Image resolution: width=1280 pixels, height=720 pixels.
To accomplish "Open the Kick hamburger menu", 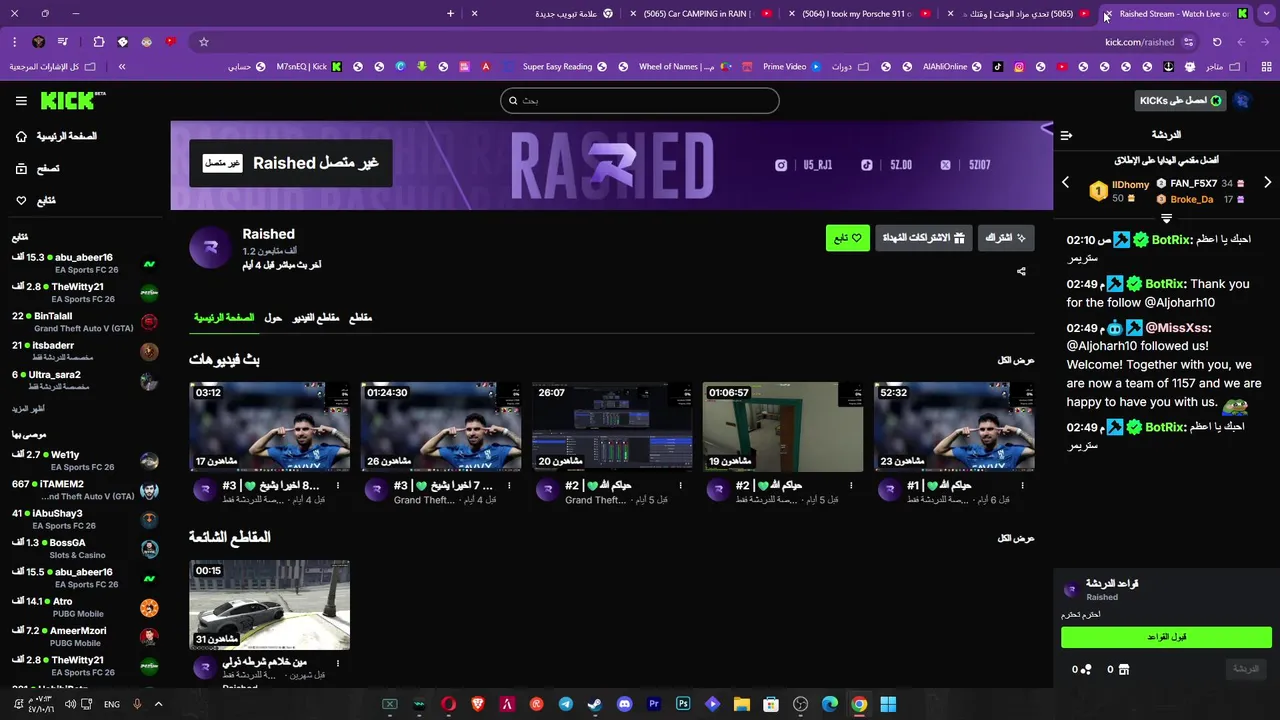I will click(21, 101).
